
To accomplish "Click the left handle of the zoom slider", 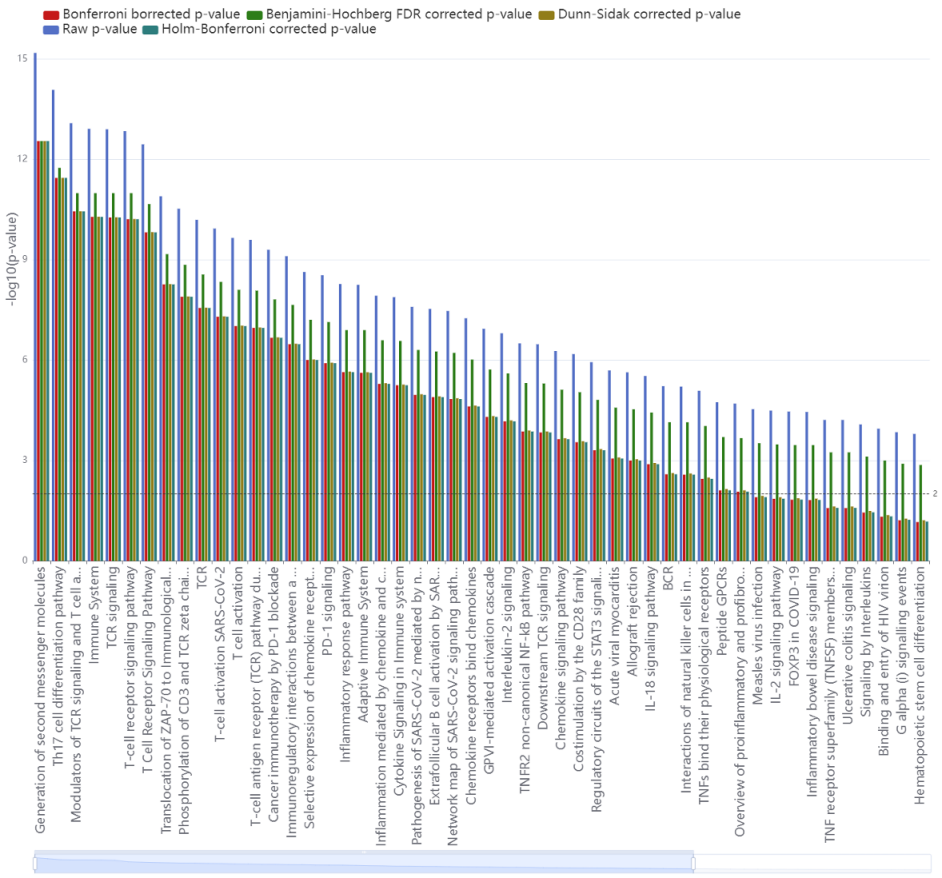I will tap(35, 862).
